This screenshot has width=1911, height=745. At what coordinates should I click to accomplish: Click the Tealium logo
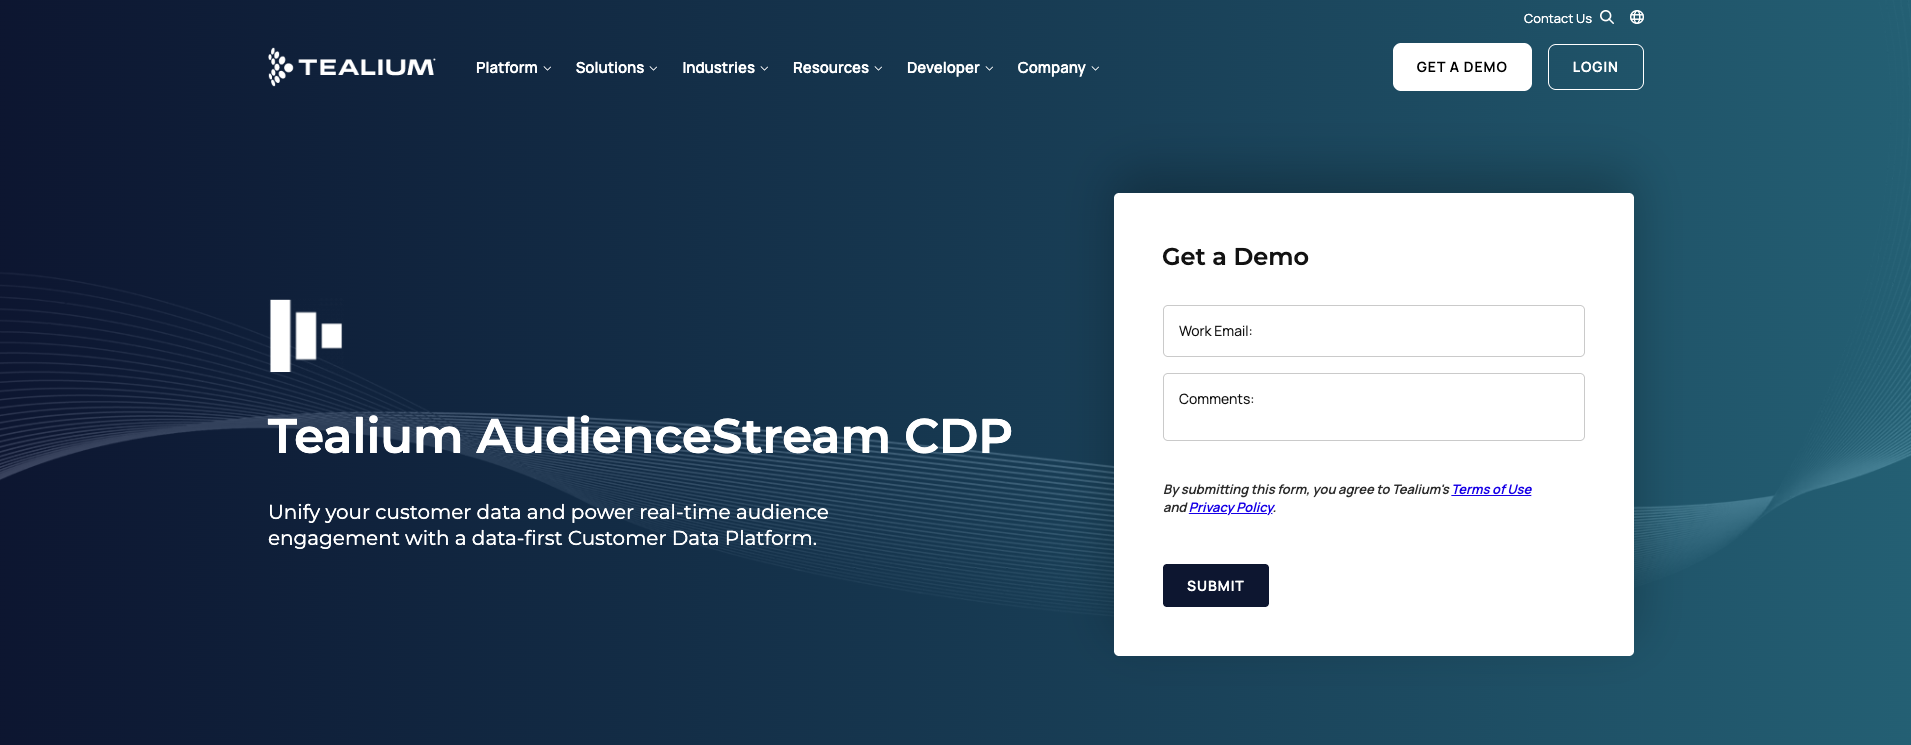352,67
